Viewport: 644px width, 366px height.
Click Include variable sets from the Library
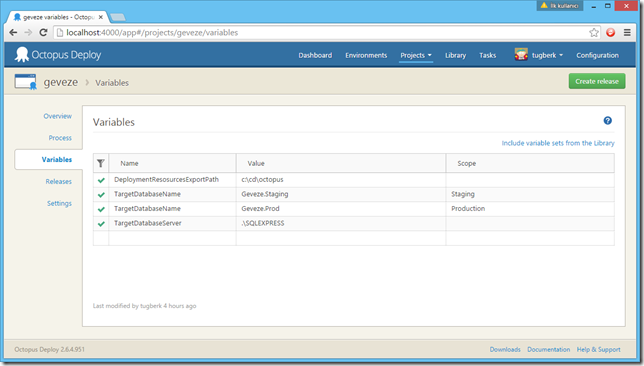click(558, 143)
